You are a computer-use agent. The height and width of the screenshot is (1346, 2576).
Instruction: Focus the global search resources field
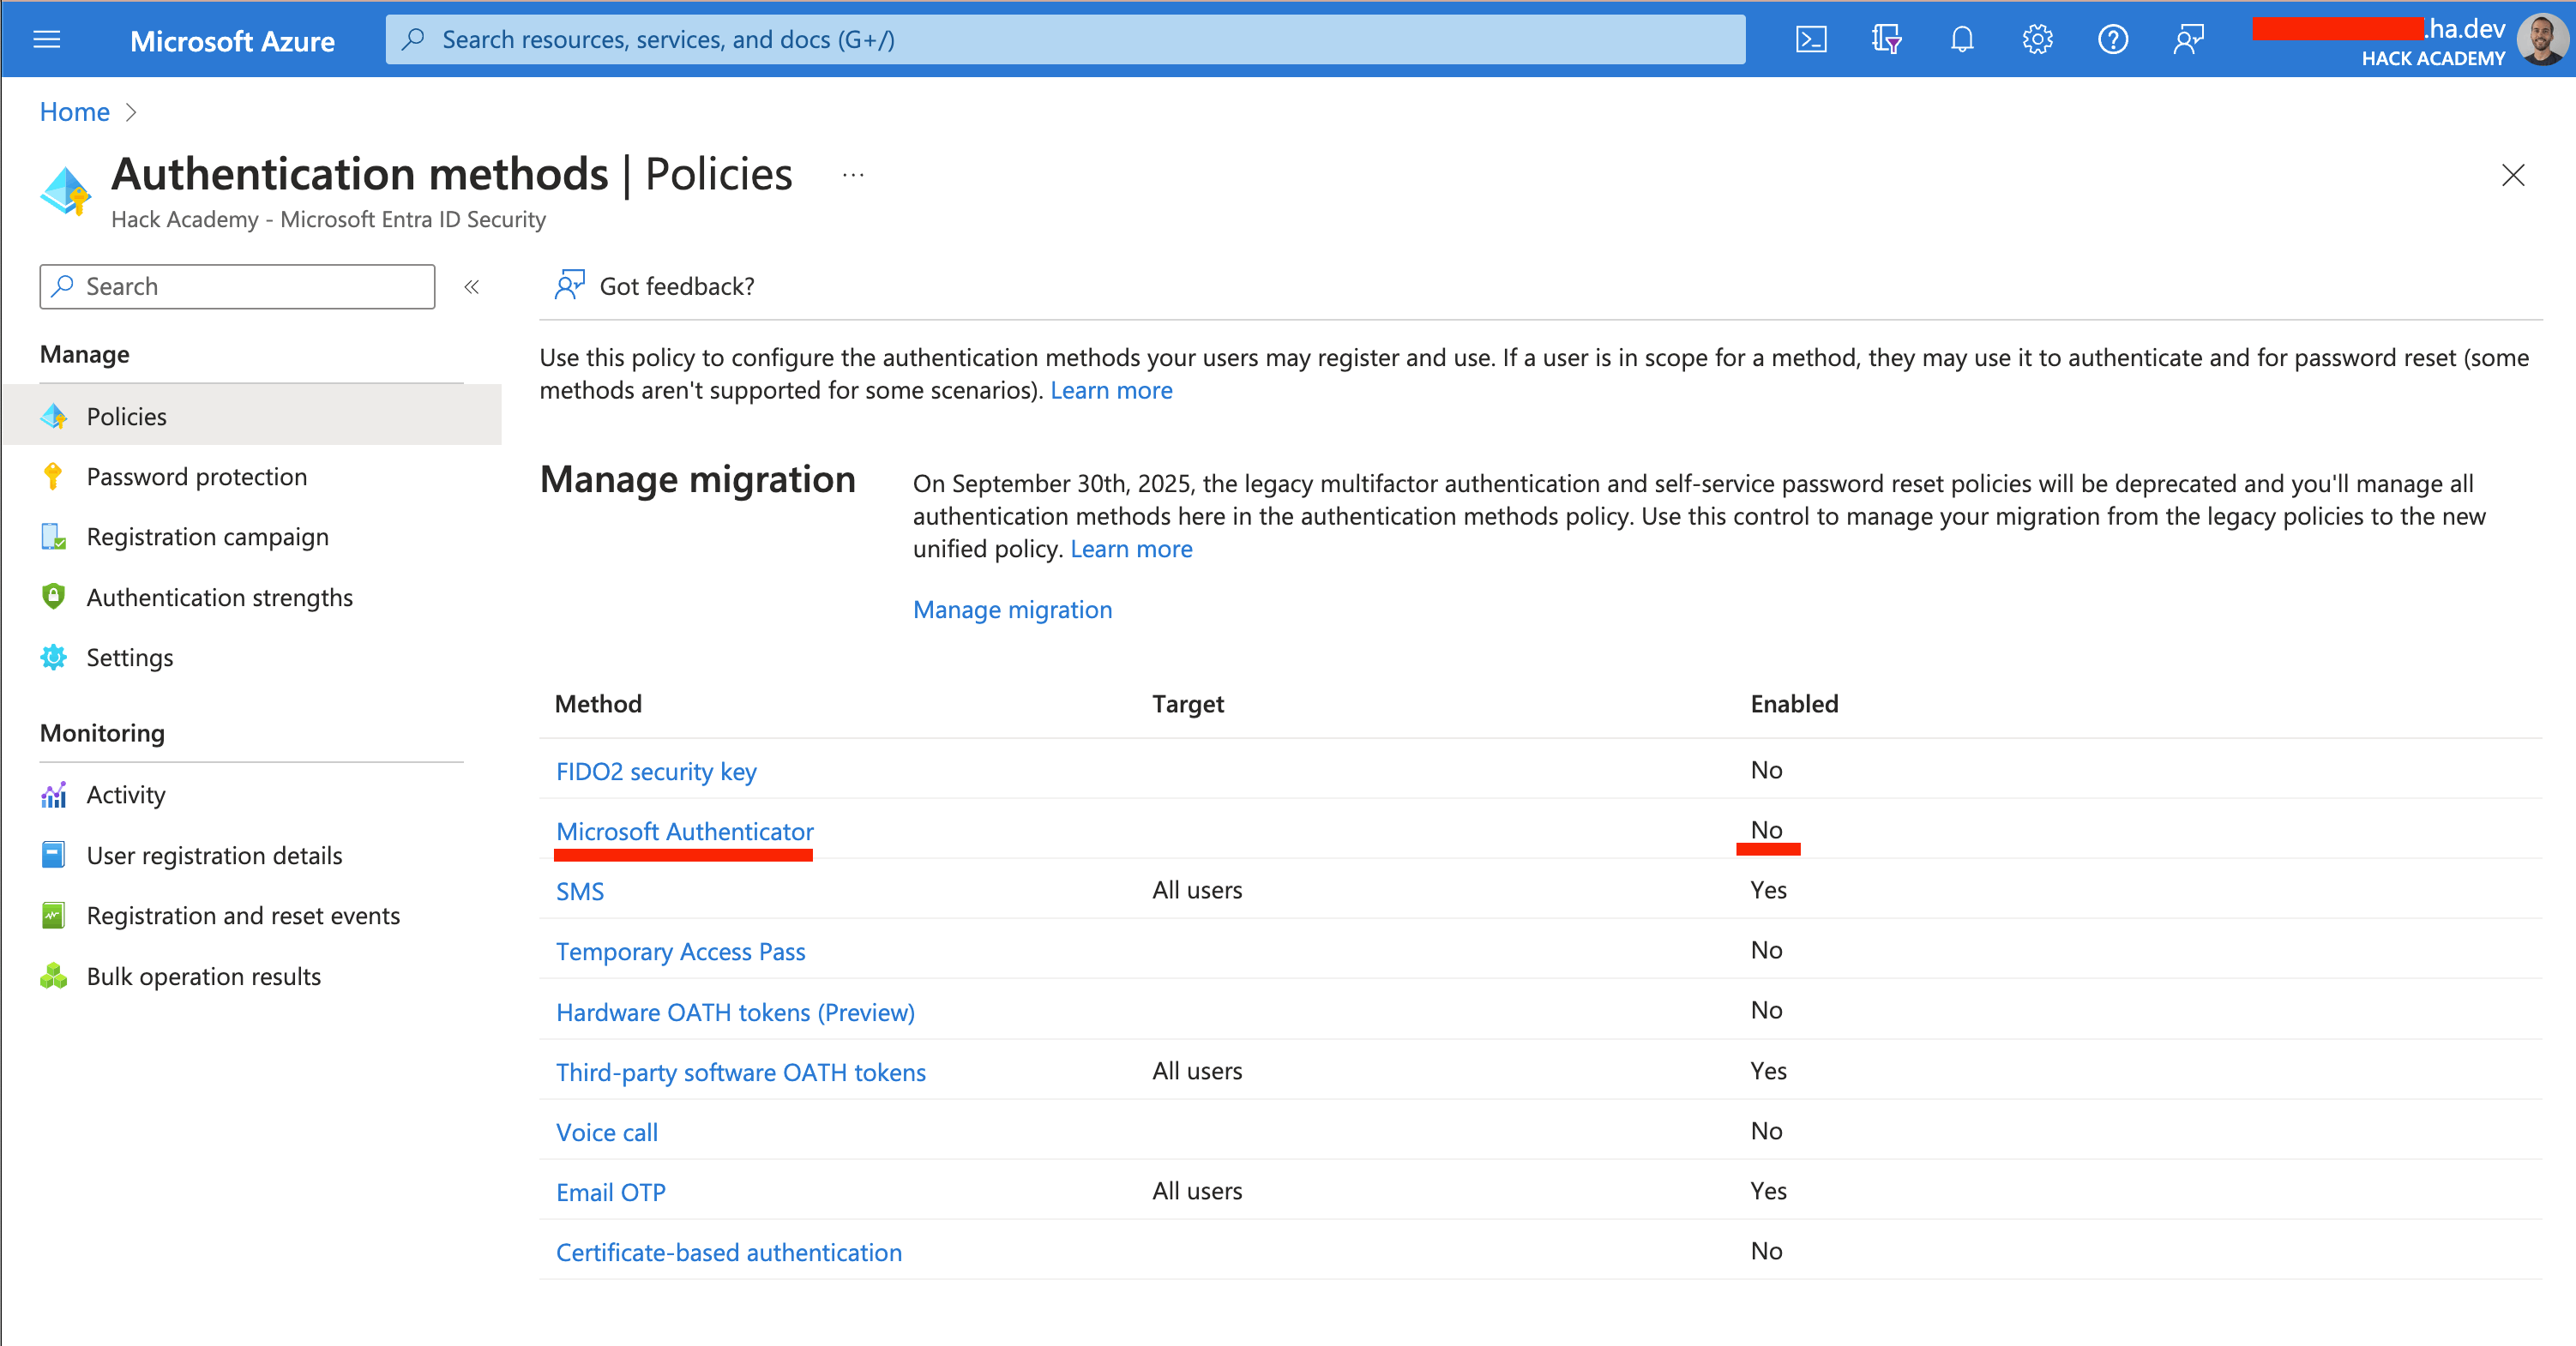point(1065,40)
